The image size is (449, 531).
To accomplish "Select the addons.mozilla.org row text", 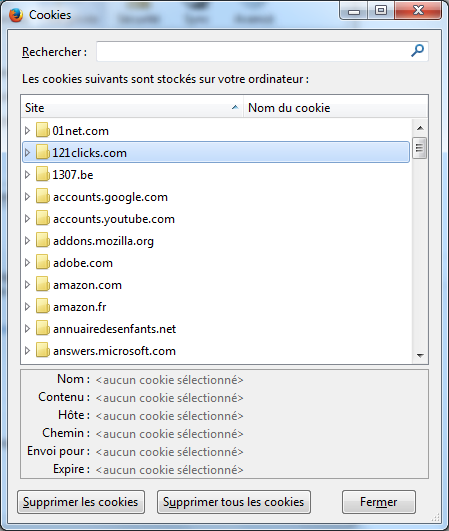I will (x=103, y=241).
